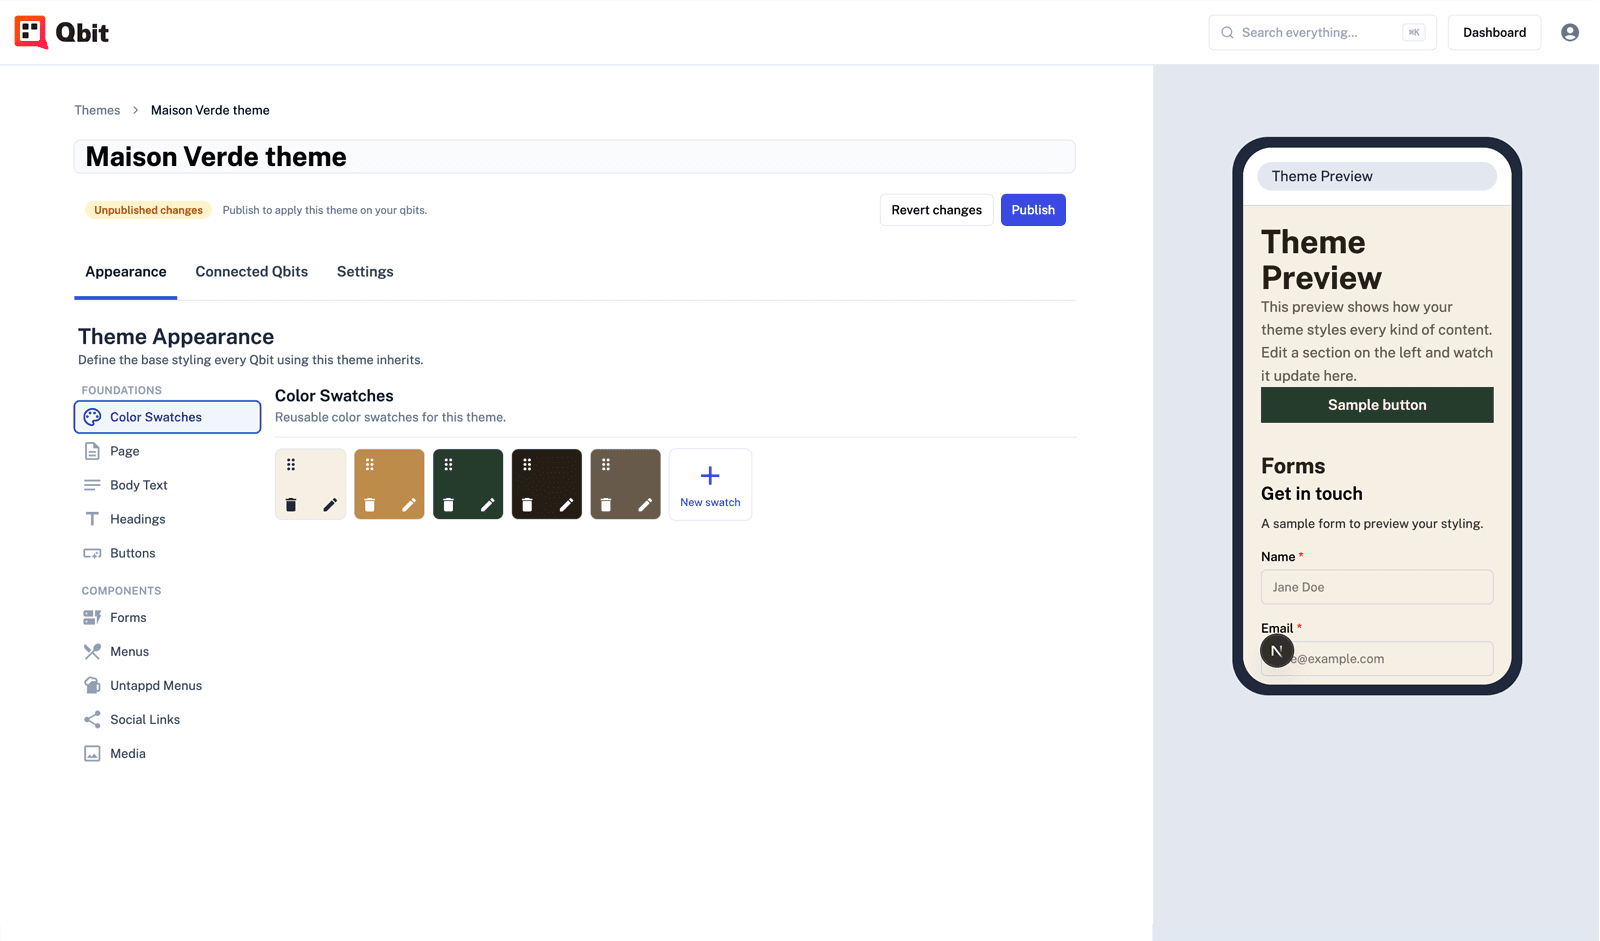This screenshot has width=1600, height=941.
Task: Open the Body Text section
Action: tap(167, 485)
